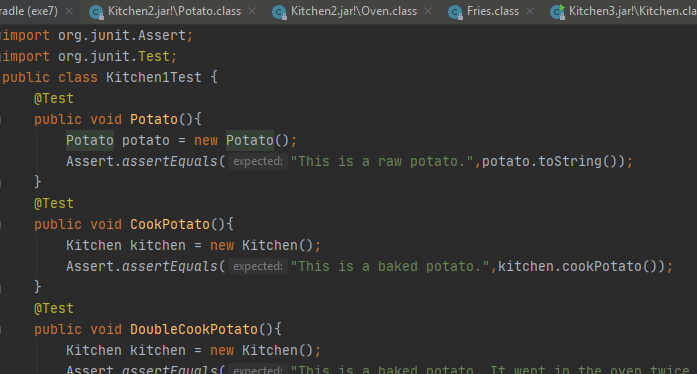697x374 pixels.
Task: Open the Fries.class editor tab
Action: pos(493,11)
